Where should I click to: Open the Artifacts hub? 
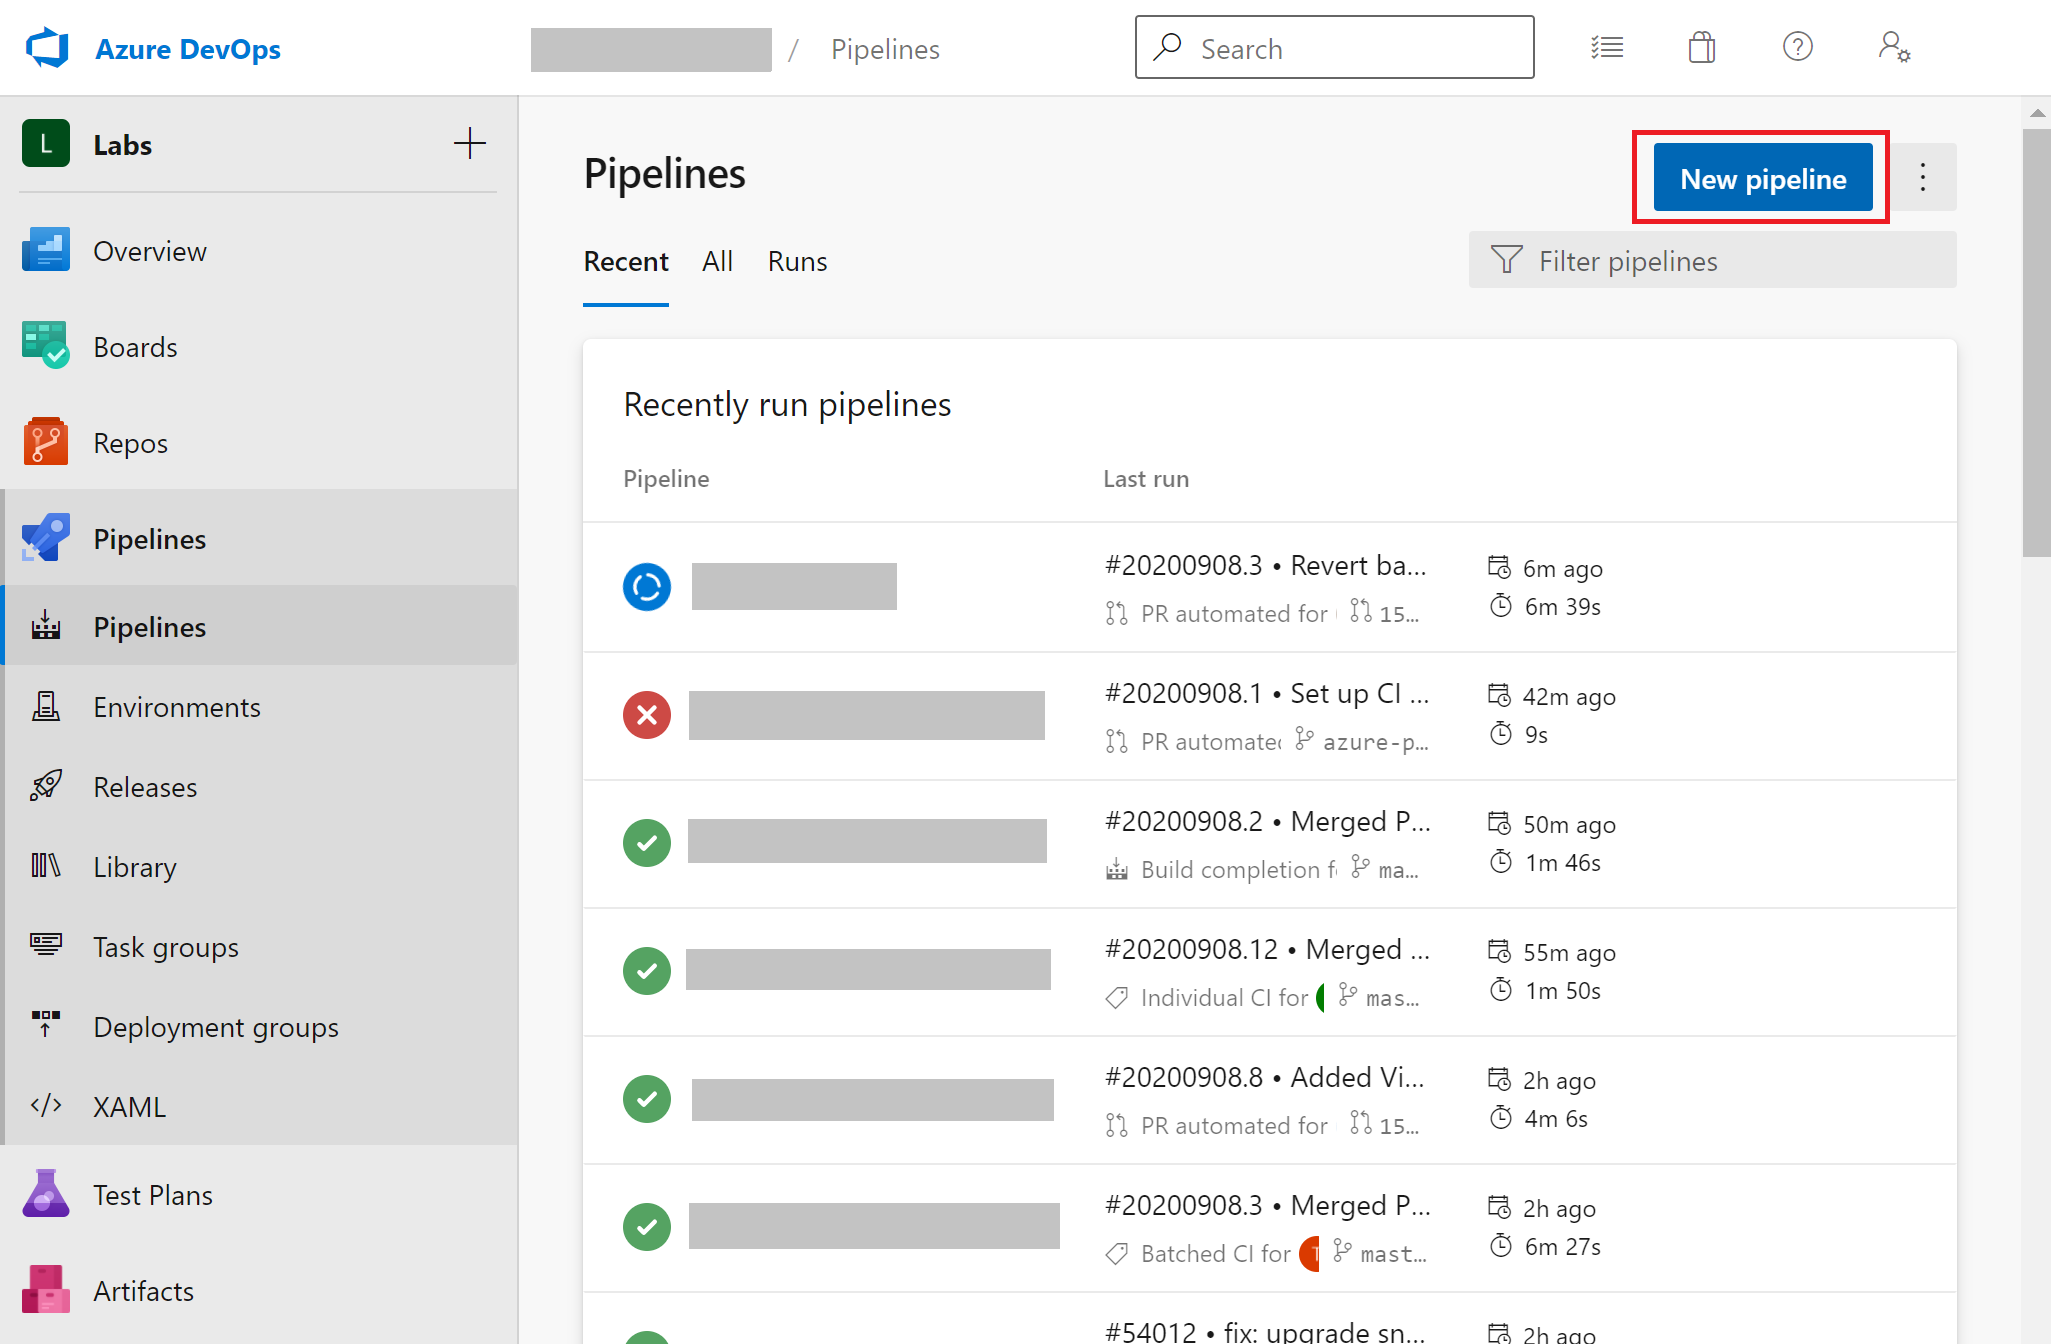click(x=260, y=1291)
